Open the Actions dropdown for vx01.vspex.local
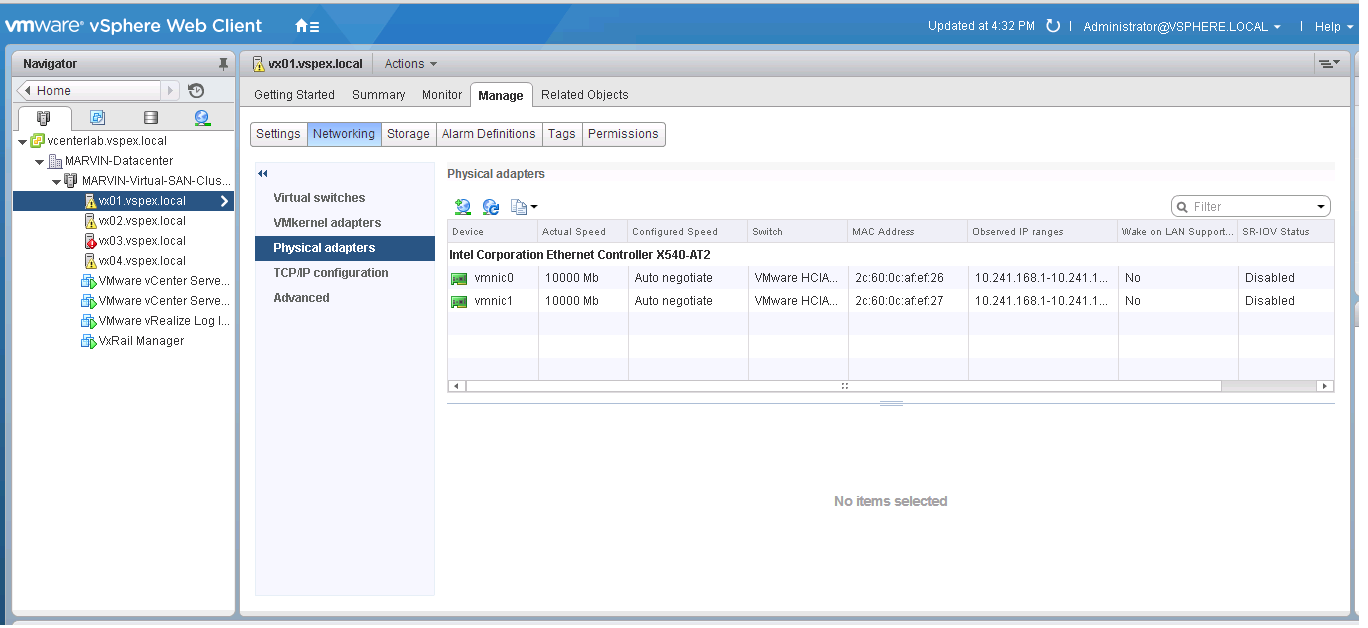The height and width of the screenshot is (628, 1368). pos(410,64)
